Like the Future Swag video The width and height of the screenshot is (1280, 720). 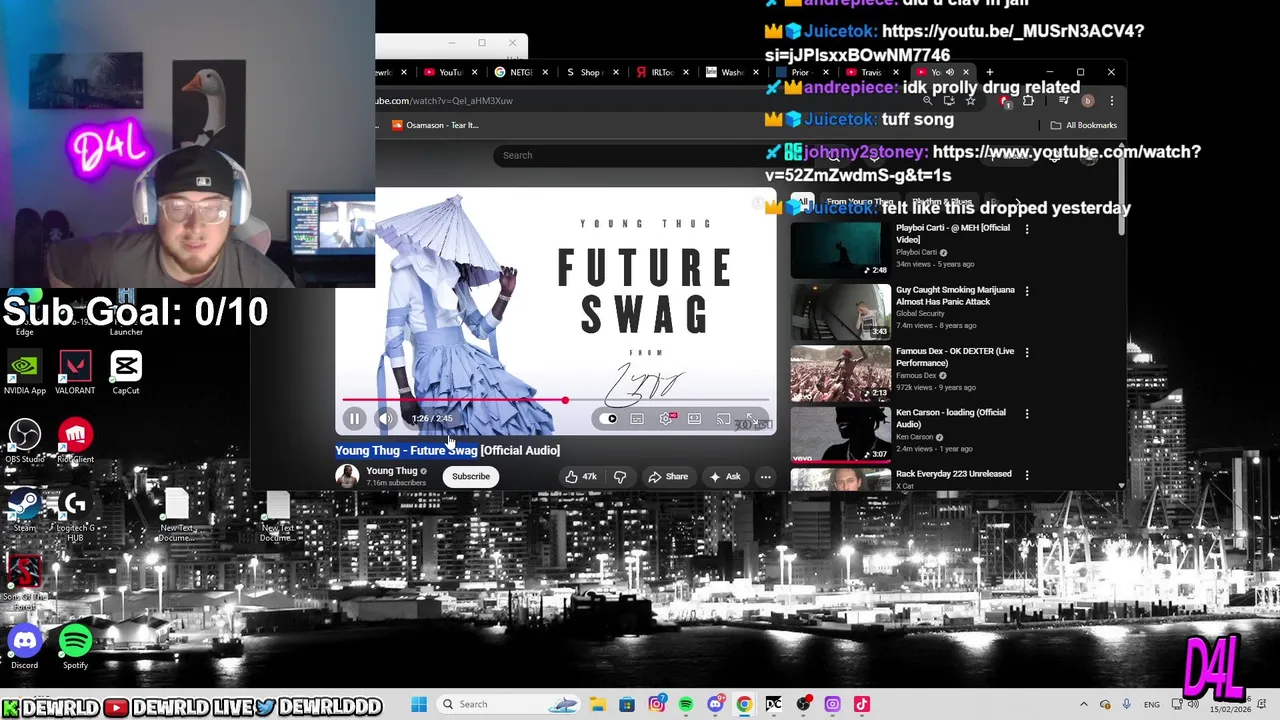pos(580,477)
